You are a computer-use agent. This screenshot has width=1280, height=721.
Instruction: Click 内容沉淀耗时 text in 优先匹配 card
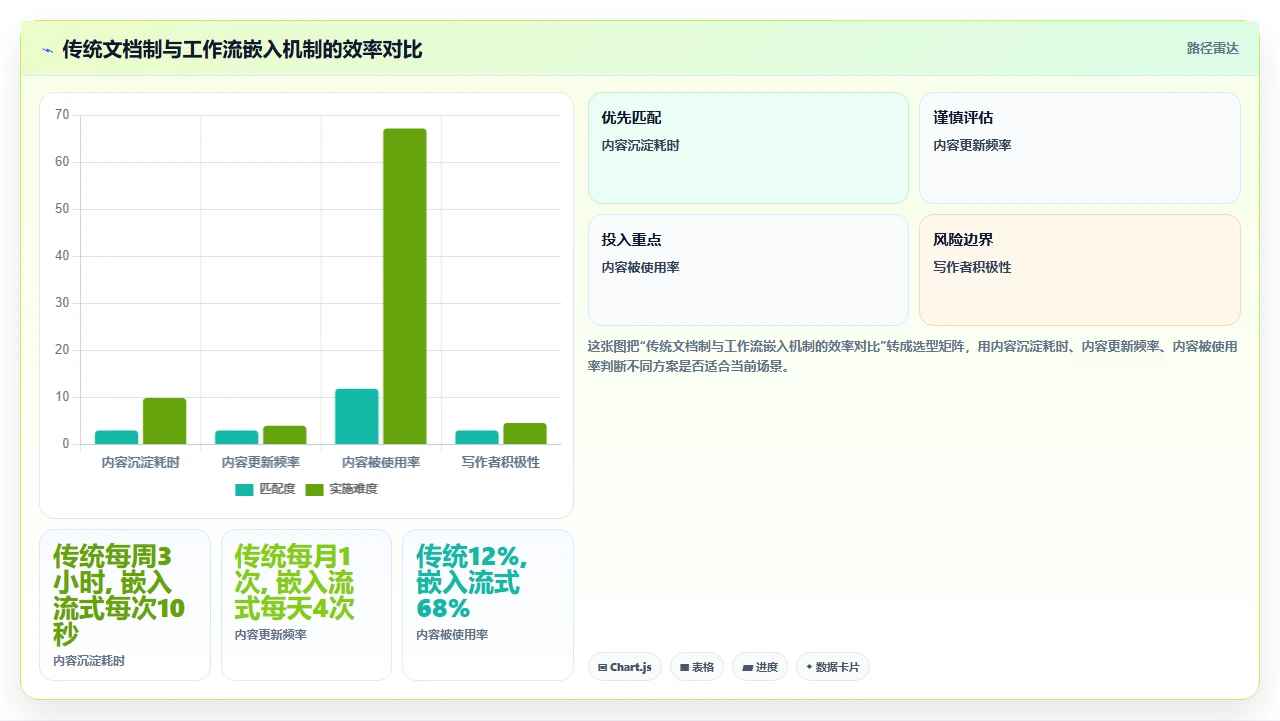[x=640, y=145]
